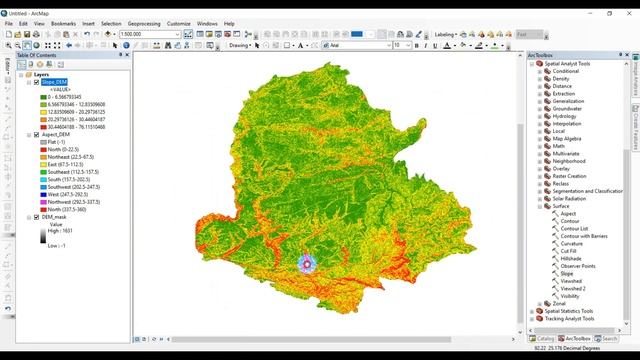Select the Zoom Out magnifier tool
Screen dimensions: 640x360
[18, 45]
